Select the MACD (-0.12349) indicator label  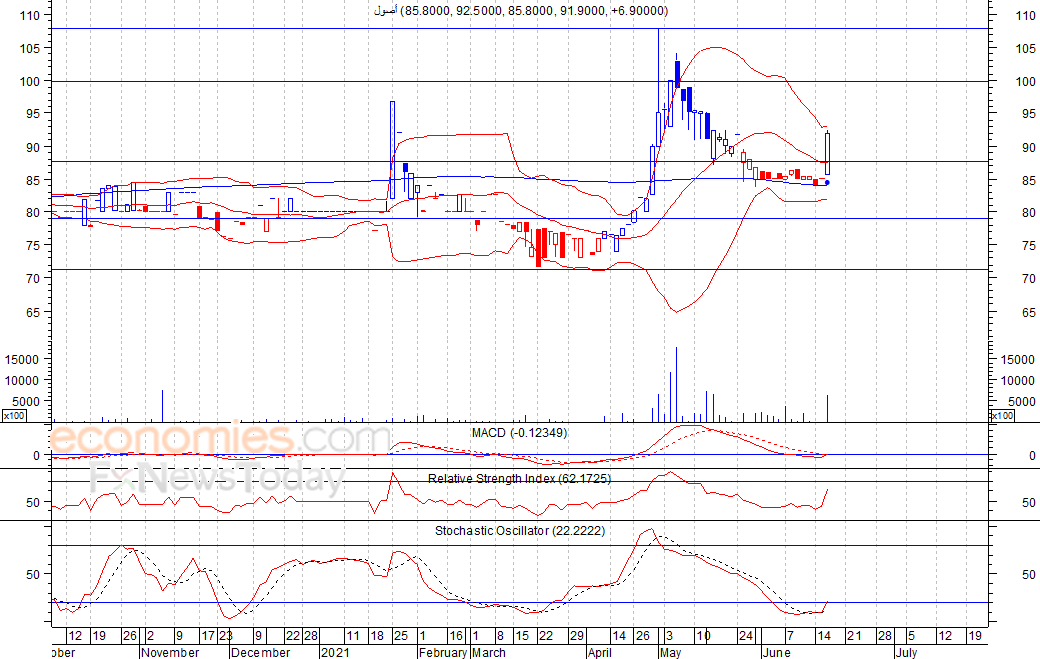(519, 432)
